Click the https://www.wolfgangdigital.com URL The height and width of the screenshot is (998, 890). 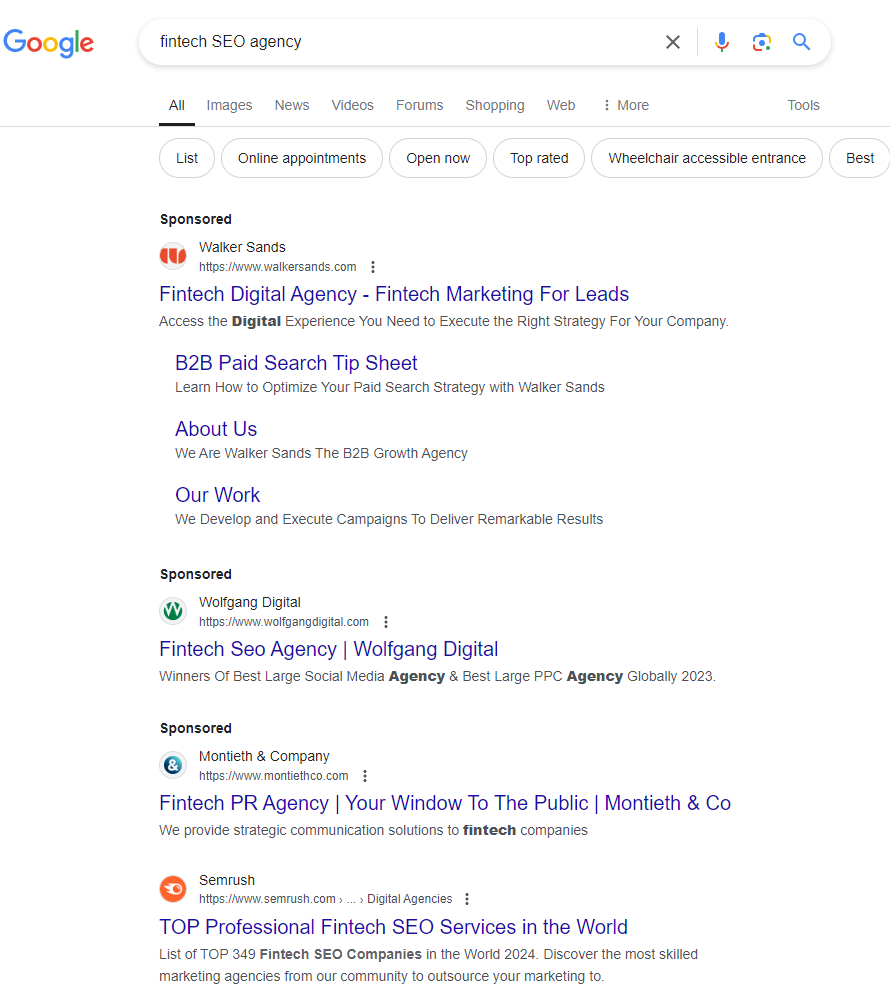284,622
